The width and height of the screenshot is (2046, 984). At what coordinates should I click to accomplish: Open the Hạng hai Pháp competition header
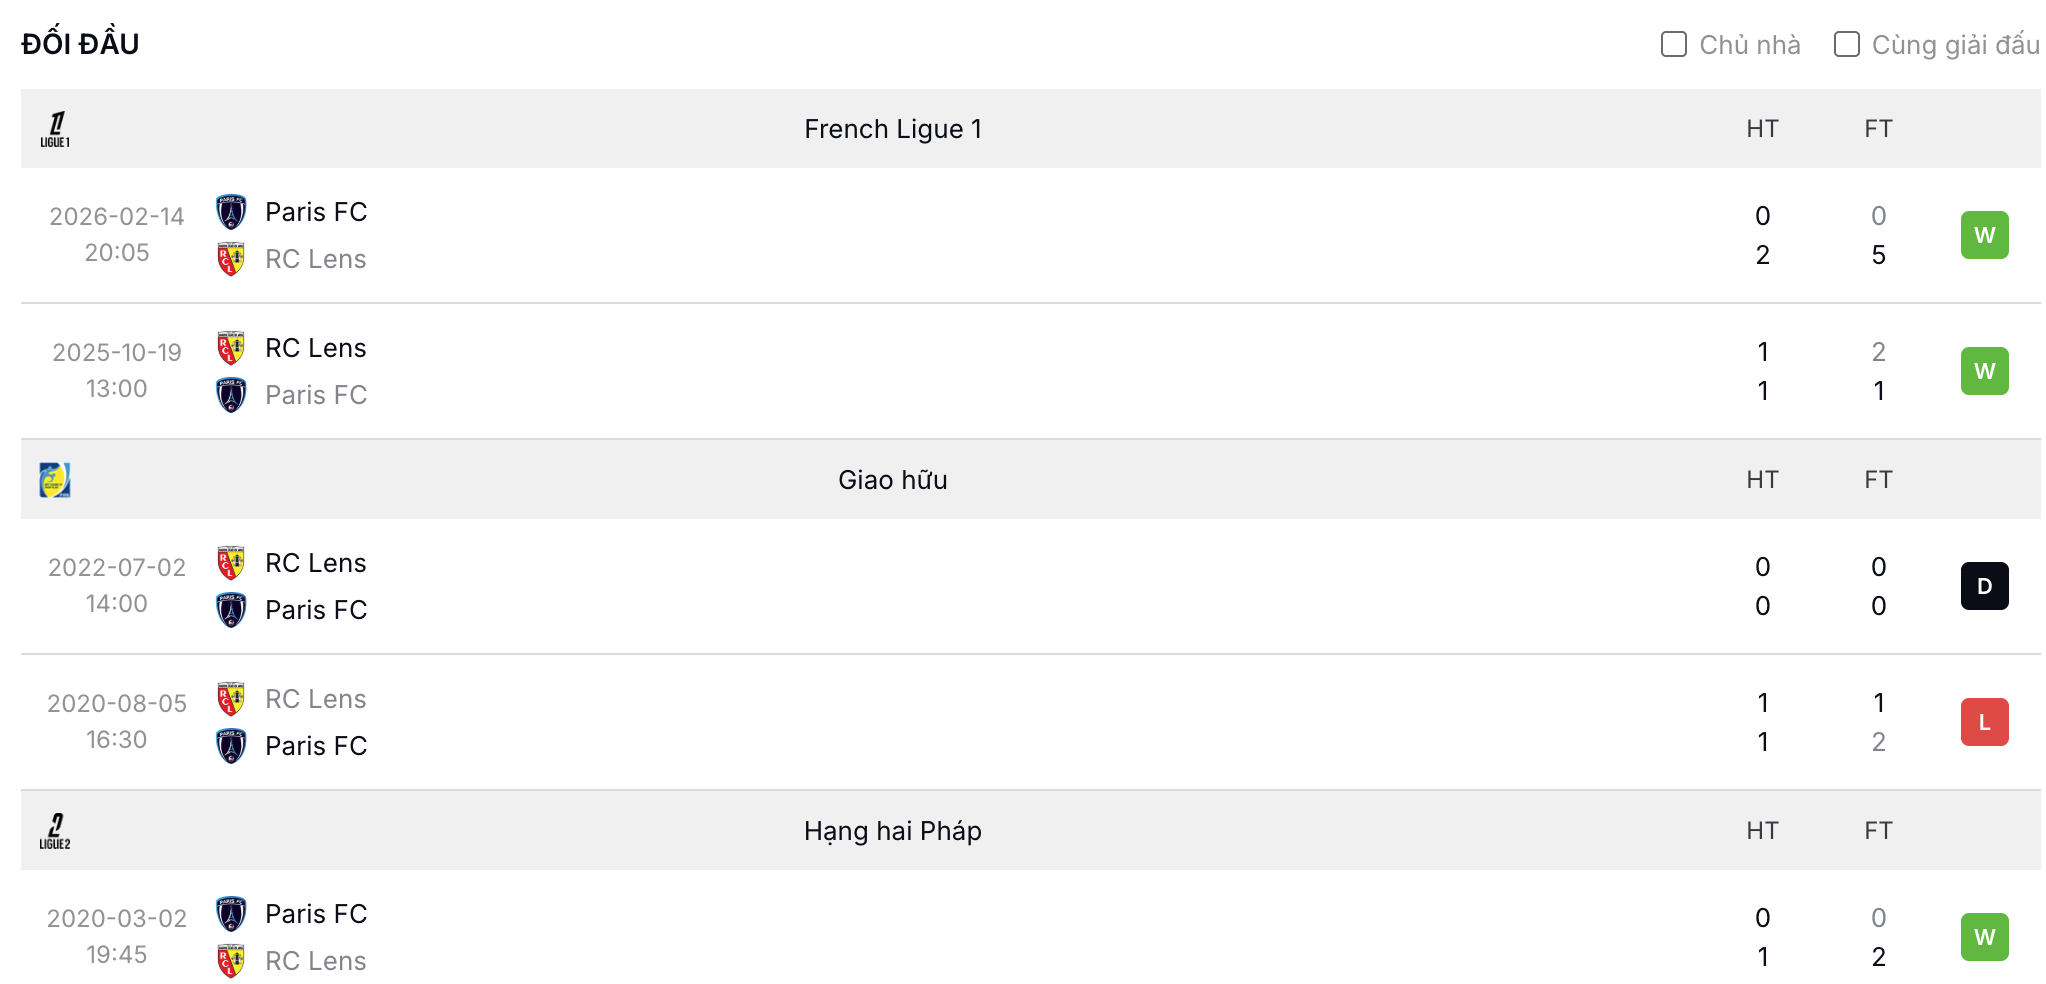tap(893, 831)
